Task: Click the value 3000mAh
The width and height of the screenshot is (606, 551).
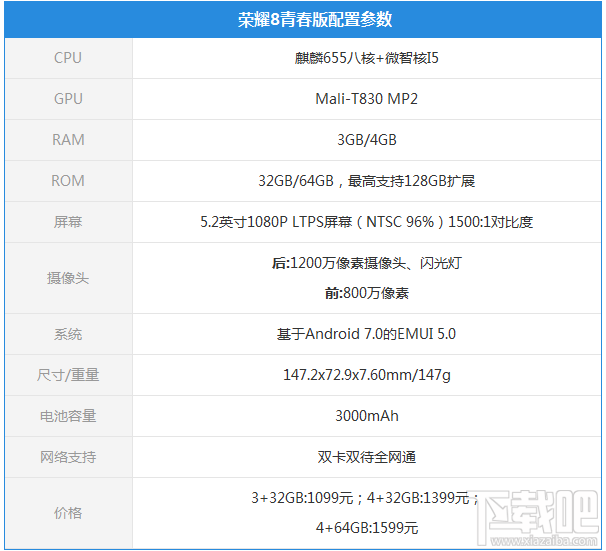Action: click(x=366, y=416)
